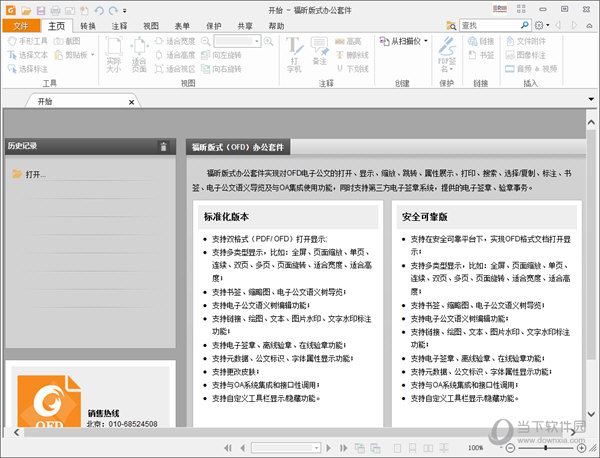The height and width of the screenshot is (458, 600).
Task: Open the tab list dropdown arrow at right
Action: [591, 99]
